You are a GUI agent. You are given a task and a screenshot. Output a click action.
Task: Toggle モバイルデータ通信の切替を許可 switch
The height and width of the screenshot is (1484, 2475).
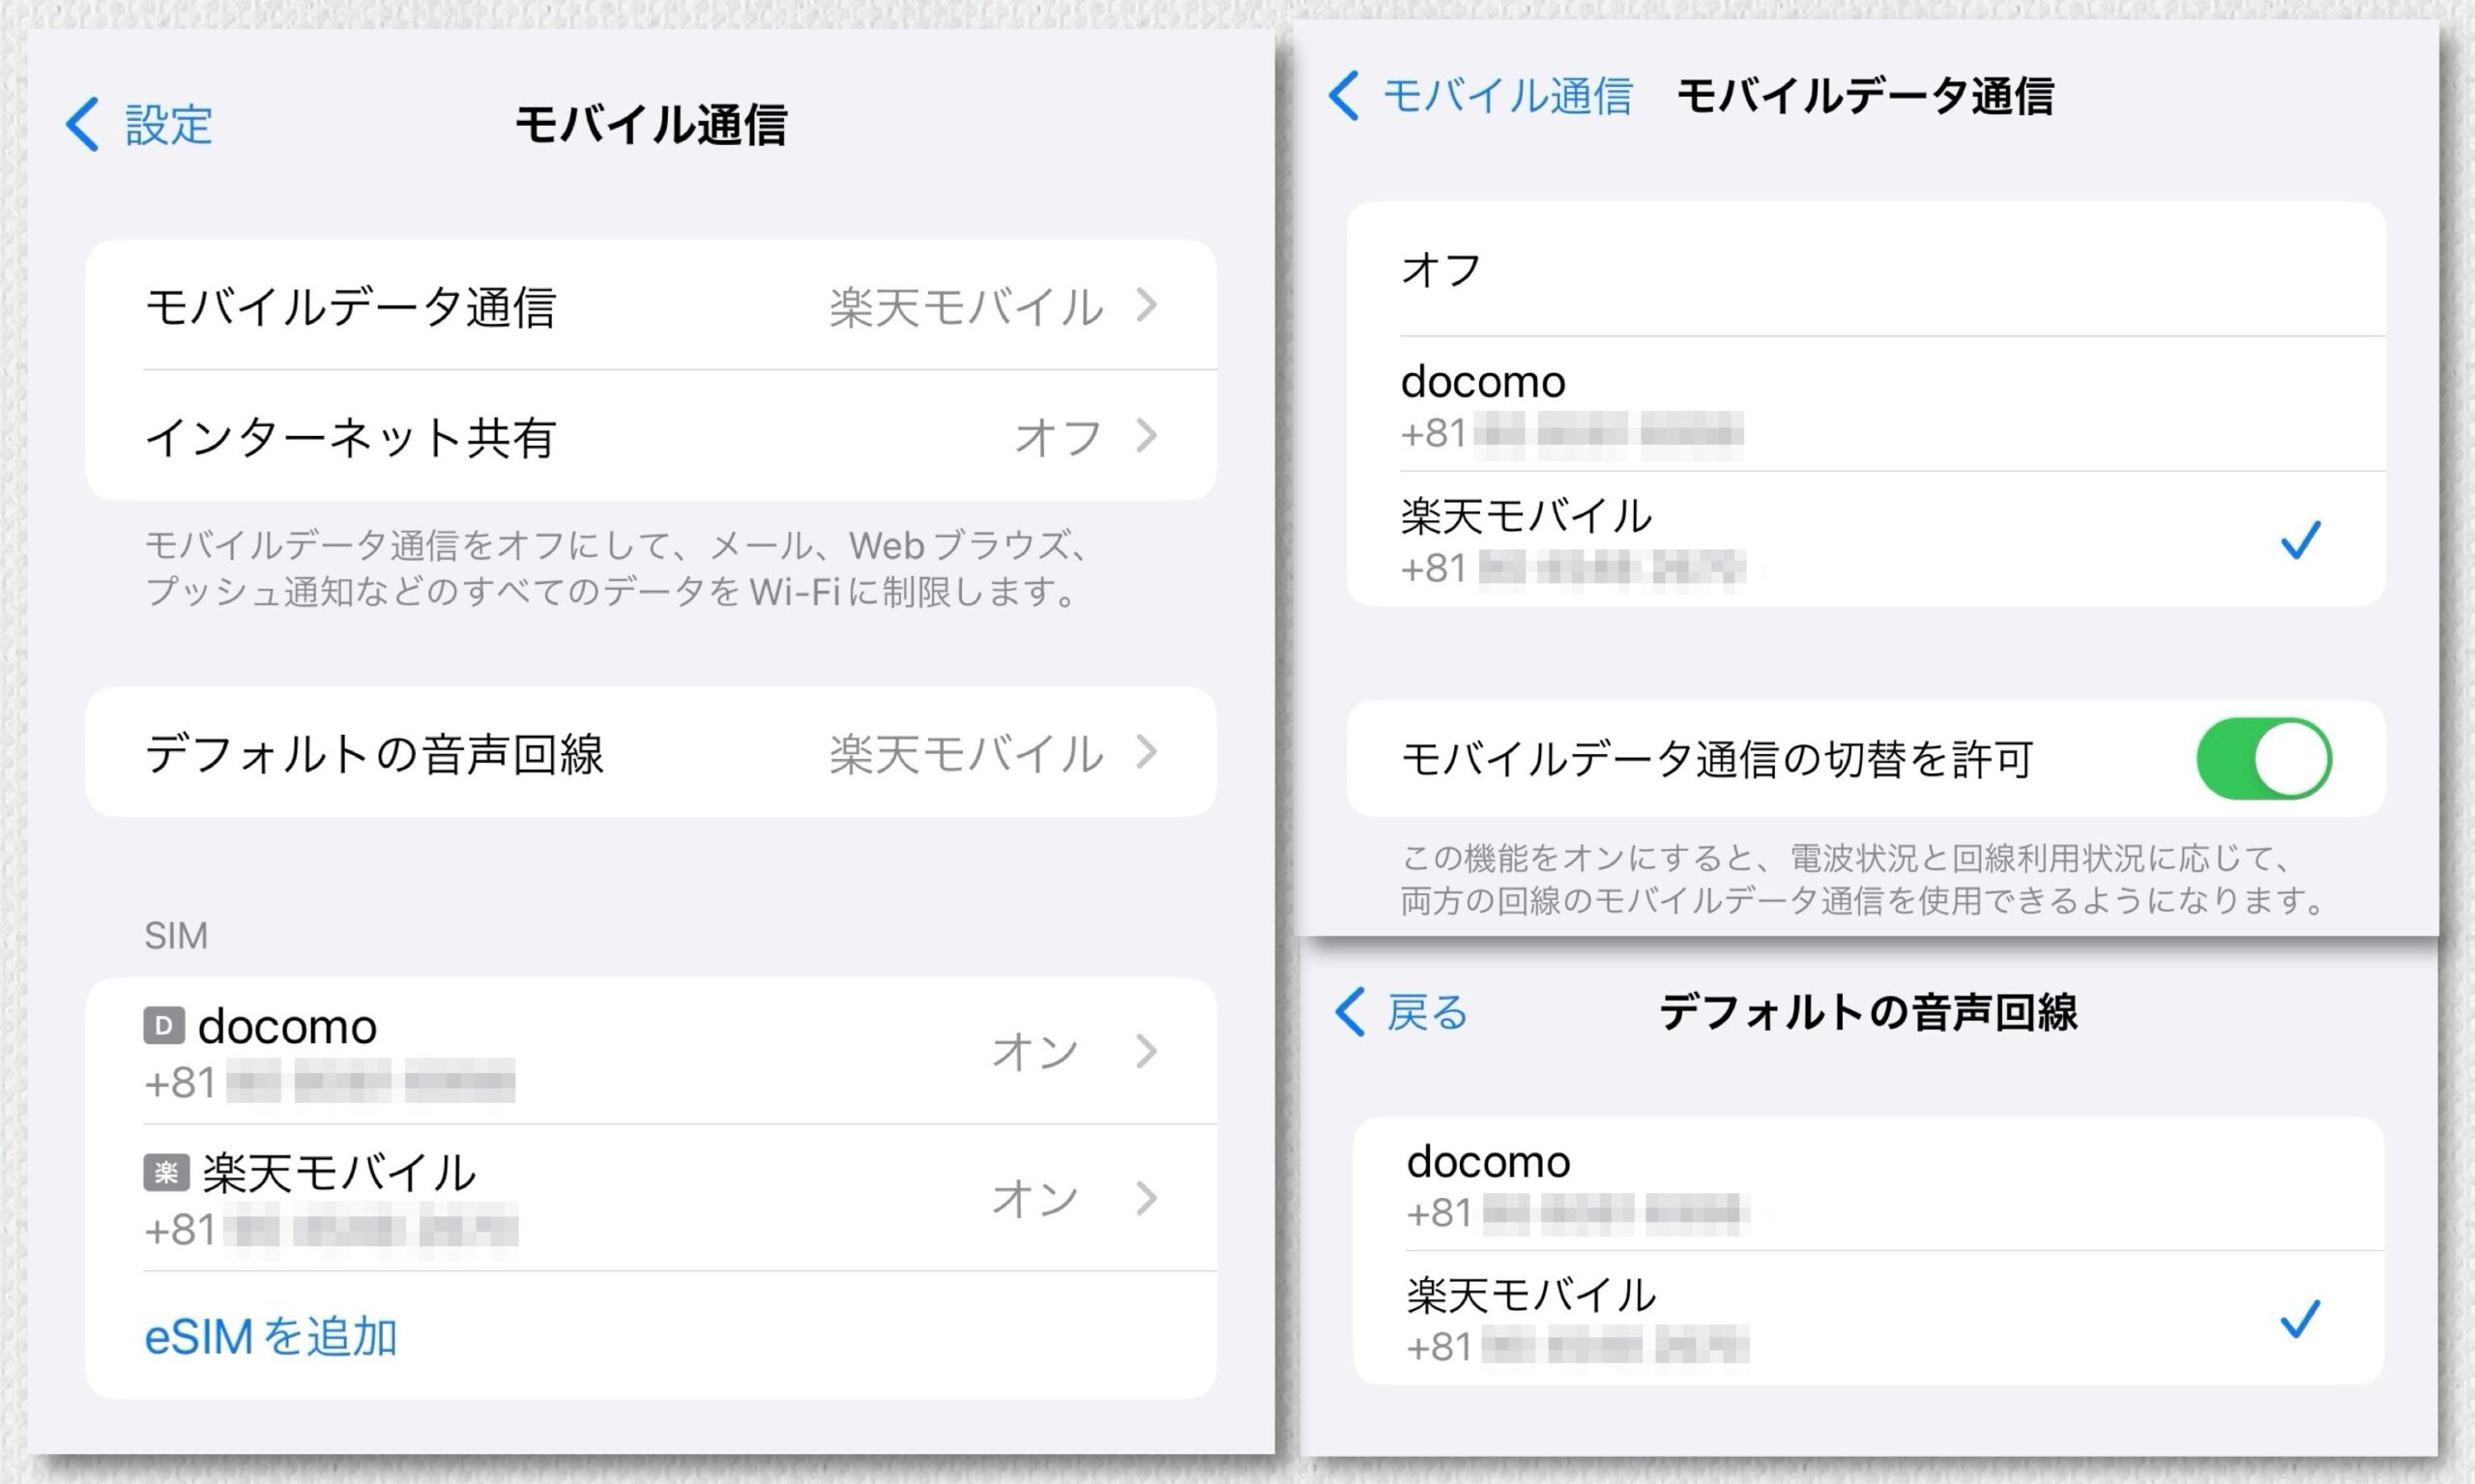2263,759
